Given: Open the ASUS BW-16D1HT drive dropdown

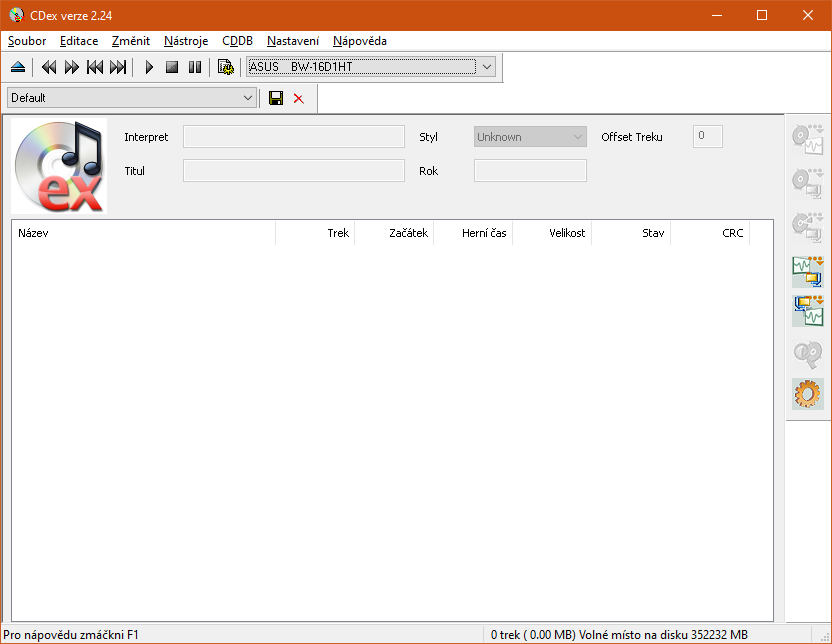Looking at the screenshot, I should click(371, 67).
